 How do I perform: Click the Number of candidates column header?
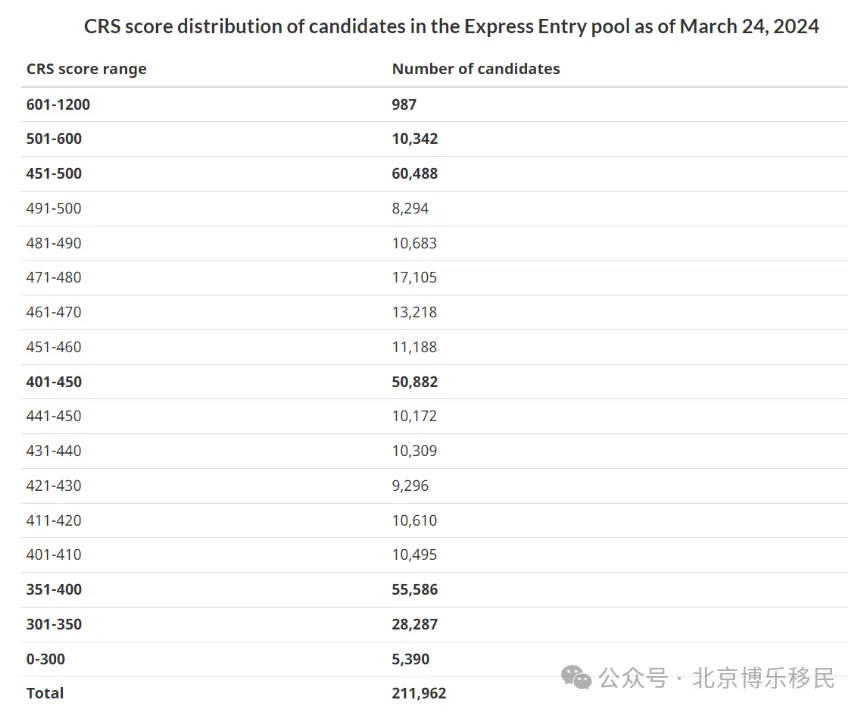click(476, 69)
